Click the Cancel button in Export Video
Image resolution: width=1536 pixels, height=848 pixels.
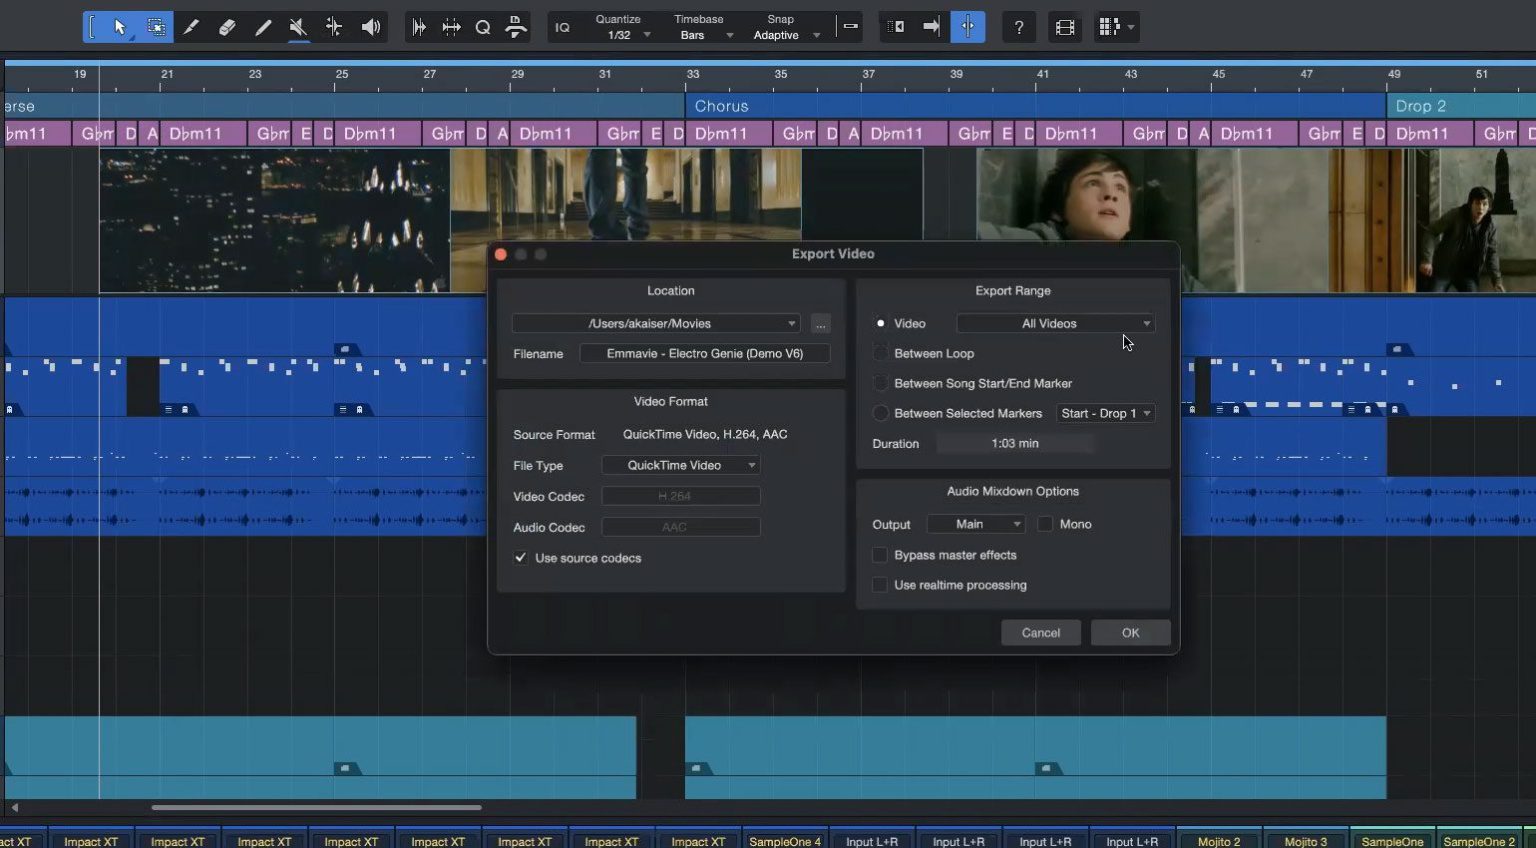pos(1040,631)
